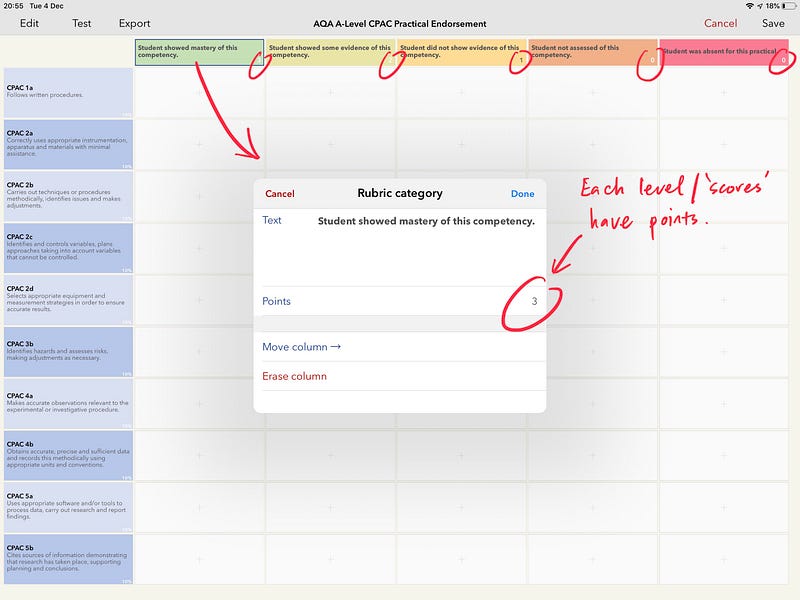Add text to CPAC 3b mastery cell
This screenshot has width=800, height=600.
pyautogui.click(x=199, y=352)
